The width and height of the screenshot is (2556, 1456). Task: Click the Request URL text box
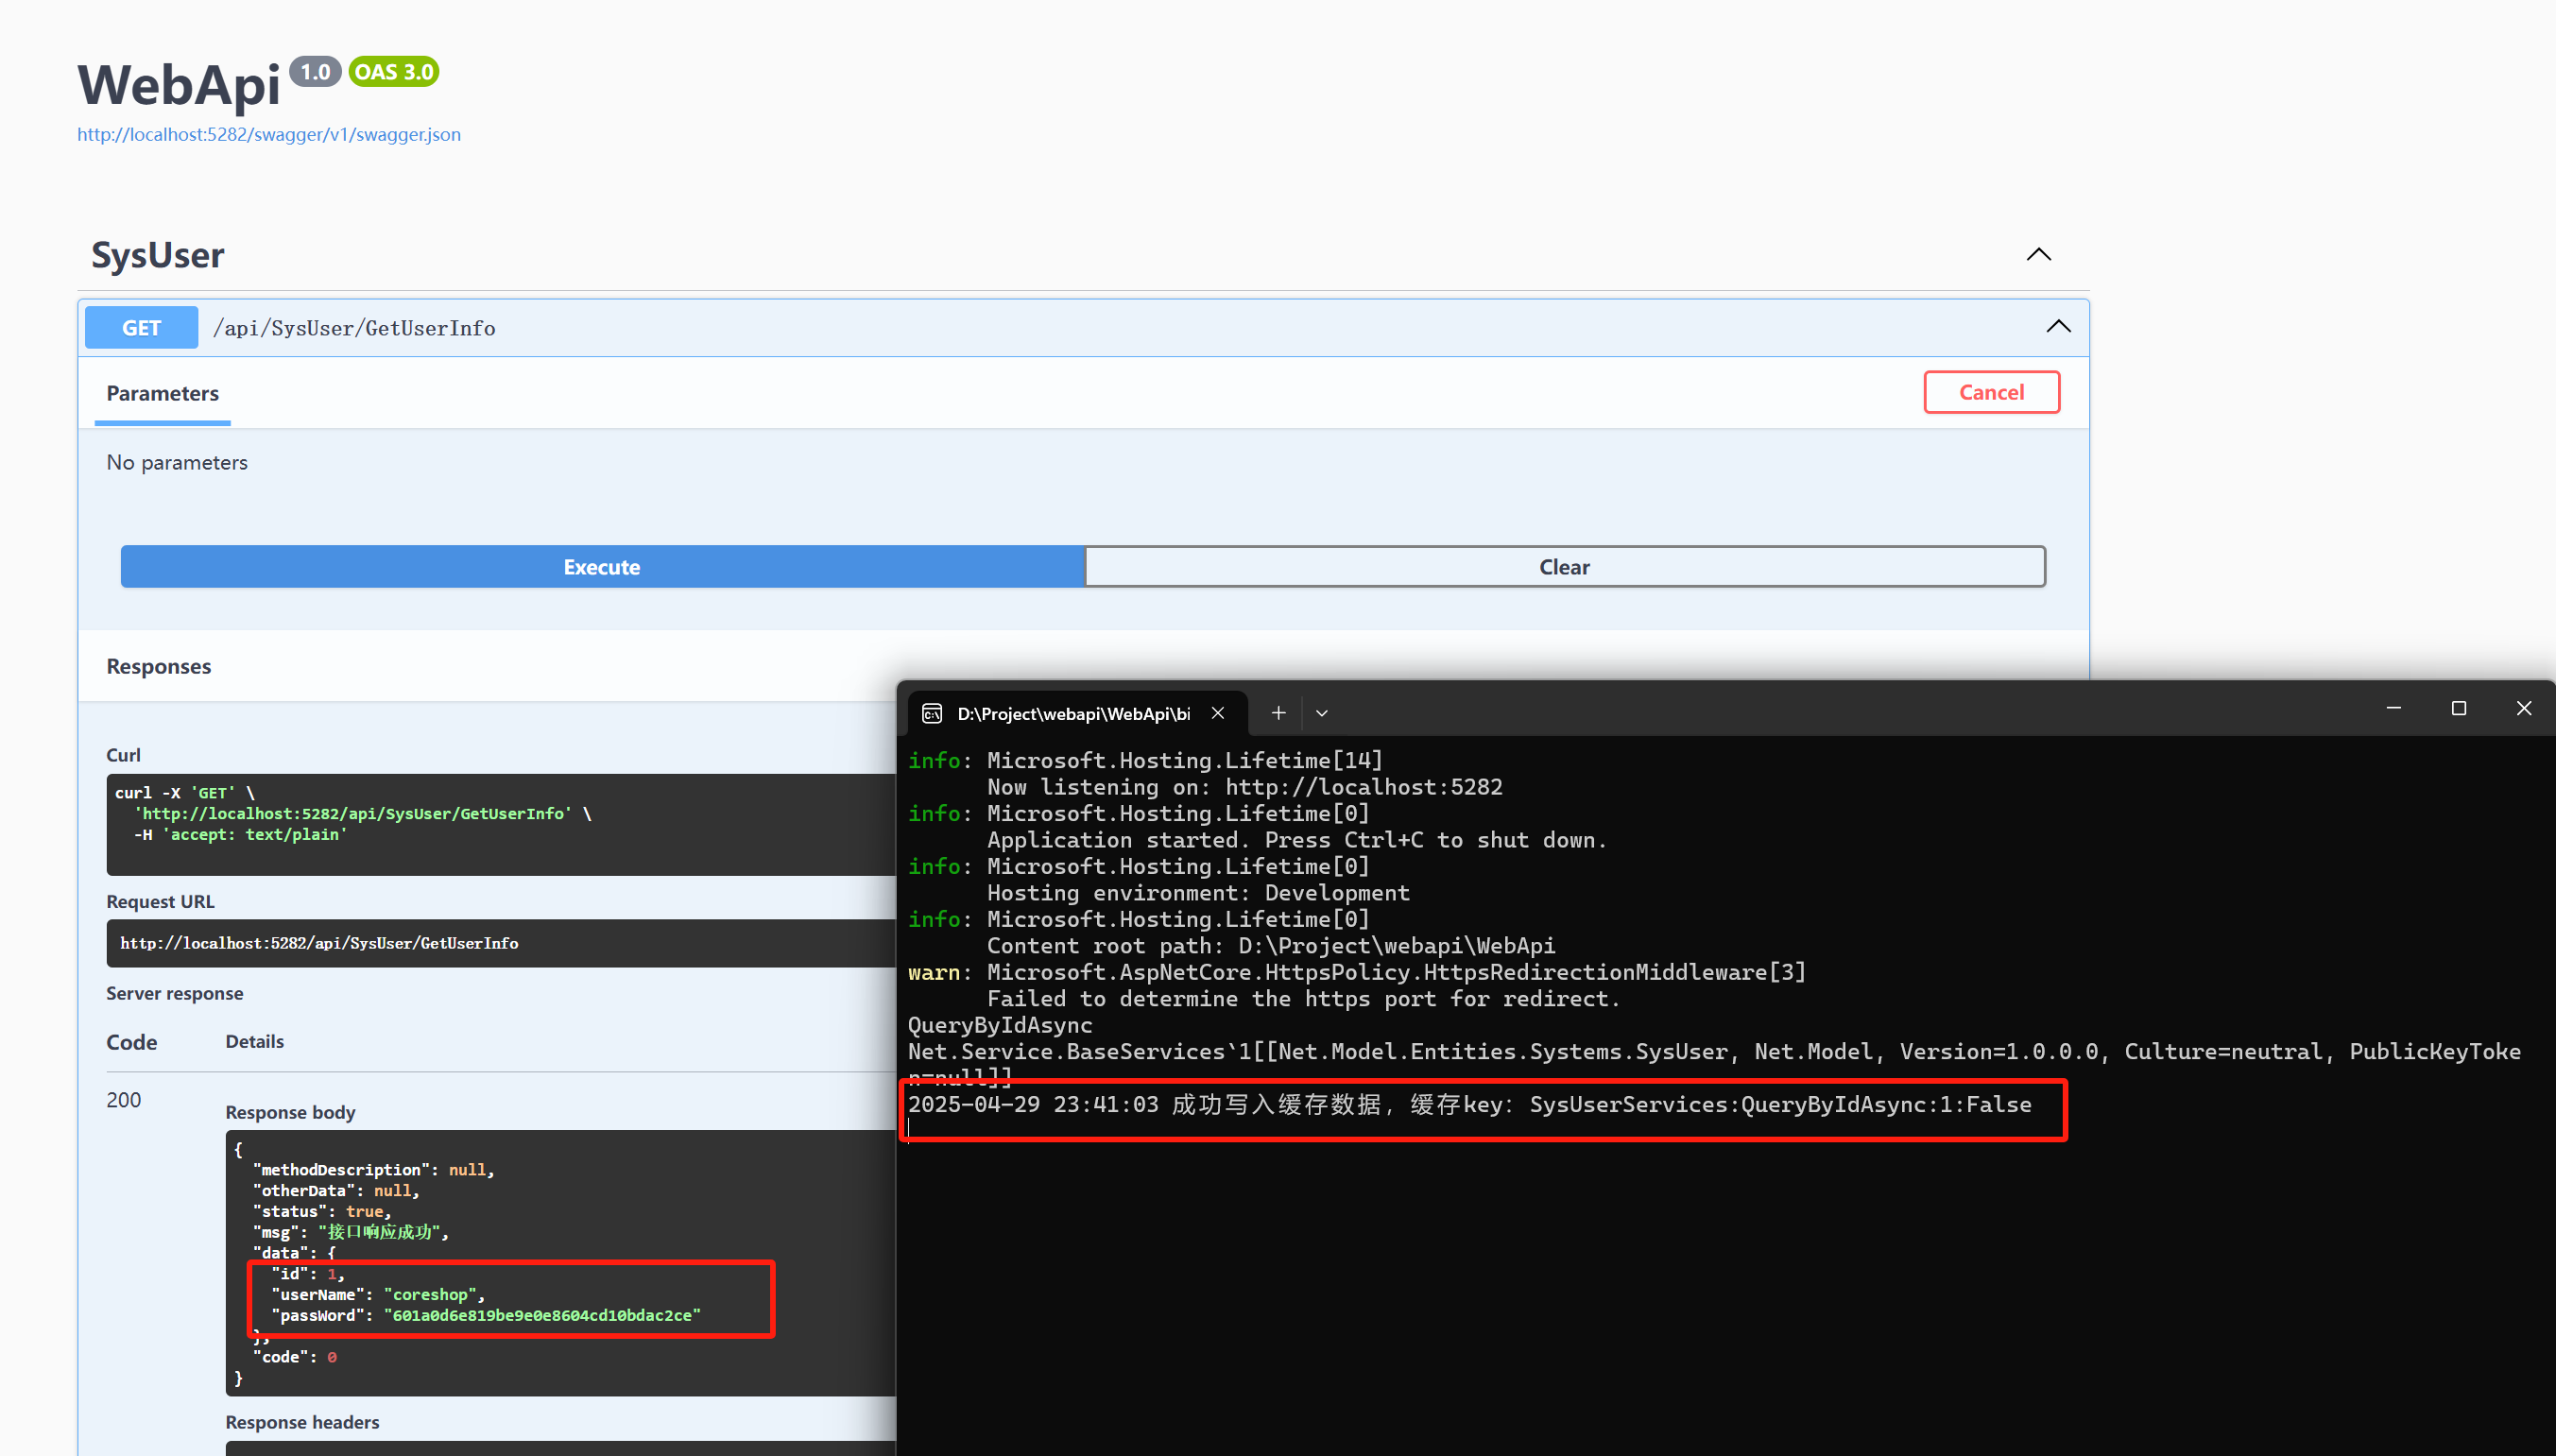[x=501, y=943]
